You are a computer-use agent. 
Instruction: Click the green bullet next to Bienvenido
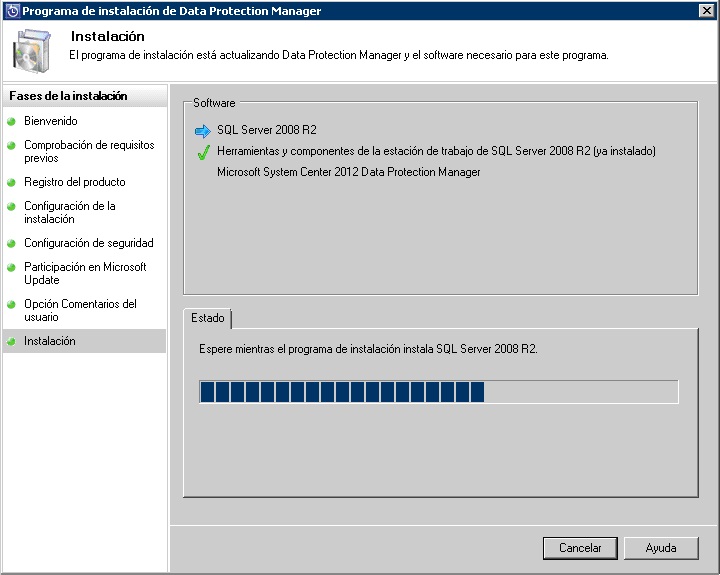coord(11,122)
